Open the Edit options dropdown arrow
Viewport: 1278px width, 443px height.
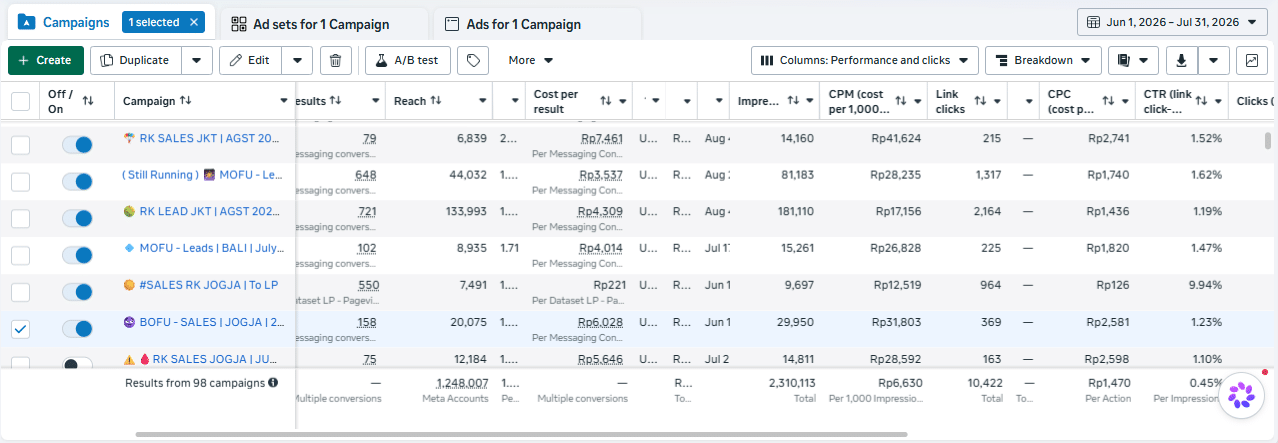click(x=297, y=60)
